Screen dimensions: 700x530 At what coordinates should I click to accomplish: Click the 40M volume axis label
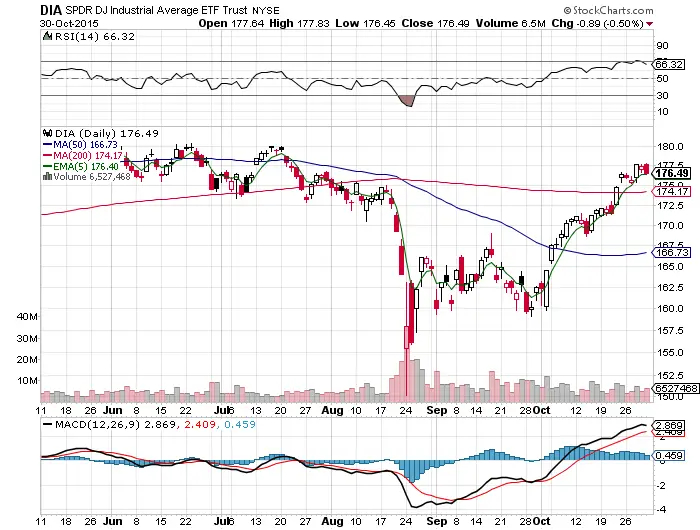tap(27, 317)
